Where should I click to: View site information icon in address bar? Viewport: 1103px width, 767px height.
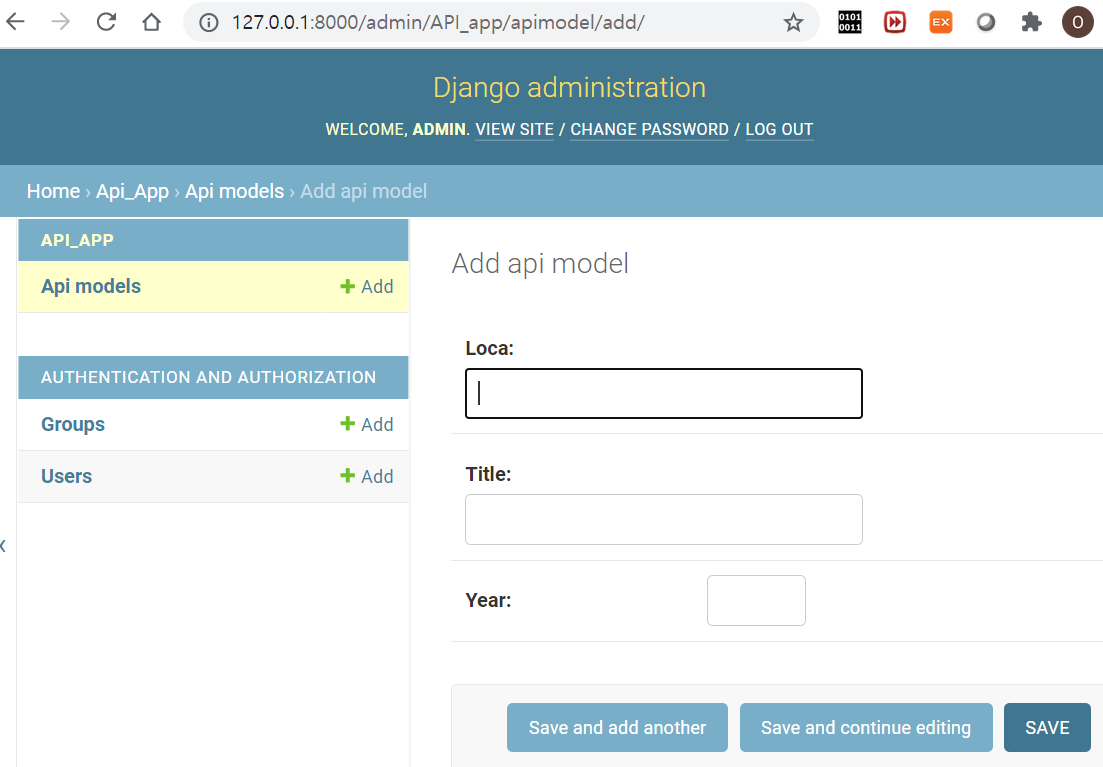pyautogui.click(x=208, y=23)
